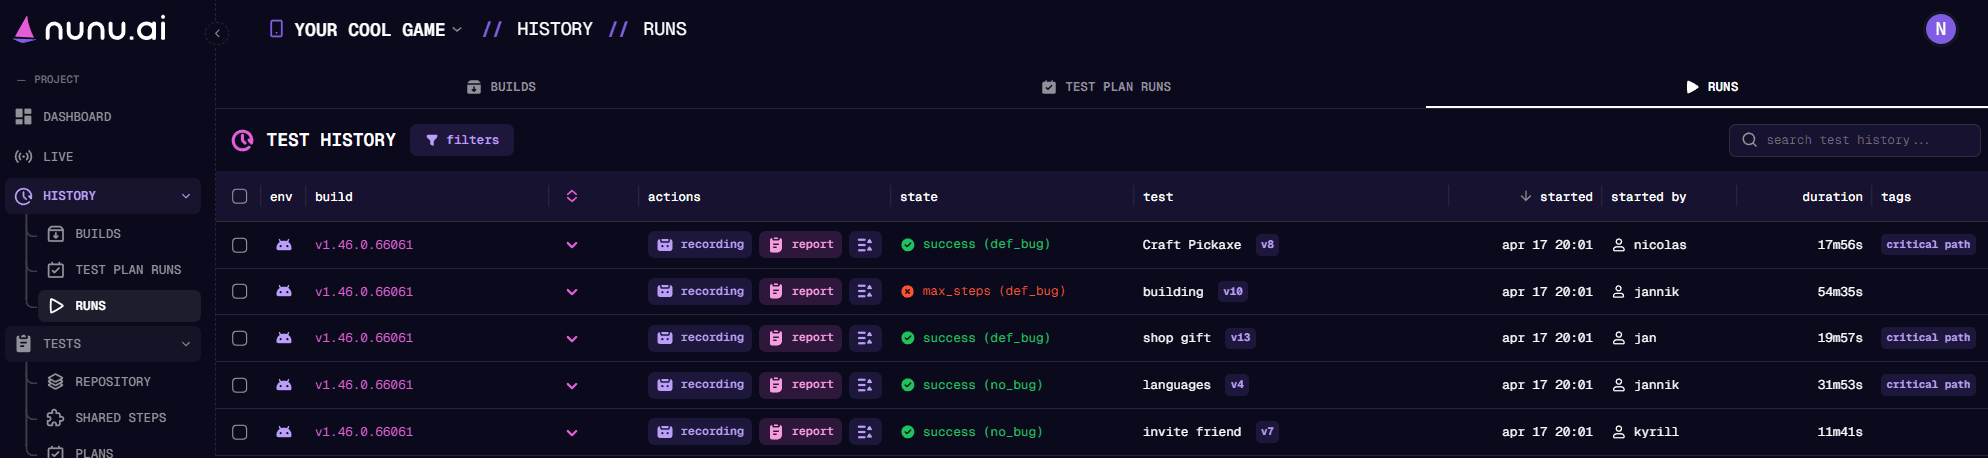The image size is (1988, 458).
Task: Open the report for shop gift run
Action: click(801, 338)
